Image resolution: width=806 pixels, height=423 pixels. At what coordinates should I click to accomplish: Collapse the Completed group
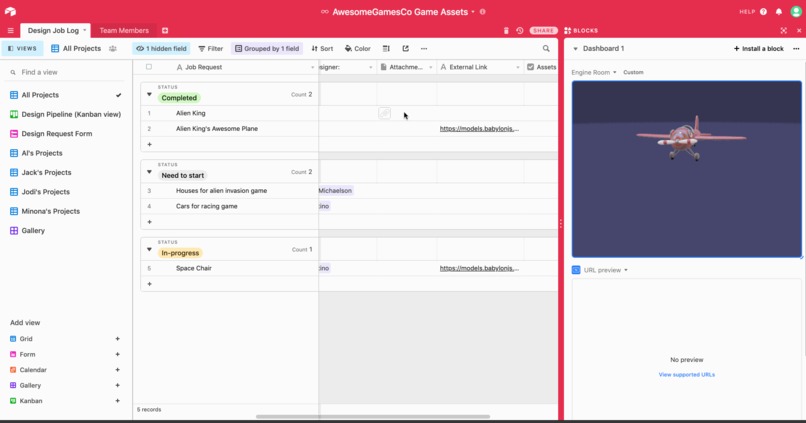(x=149, y=95)
